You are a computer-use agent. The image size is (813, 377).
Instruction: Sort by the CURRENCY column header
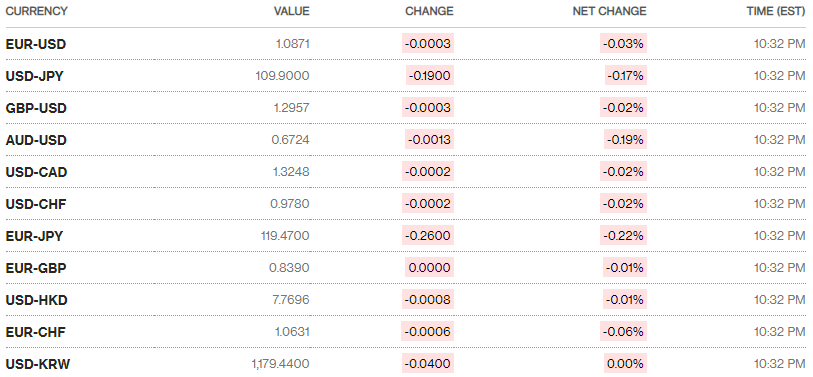pyautogui.click(x=36, y=11)
